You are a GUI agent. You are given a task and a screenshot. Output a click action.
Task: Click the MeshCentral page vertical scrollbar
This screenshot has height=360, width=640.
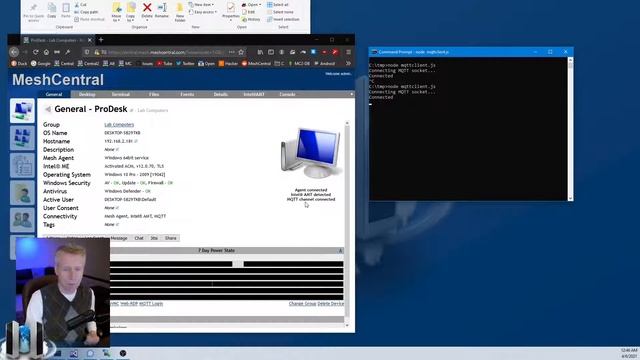pyautogui.click(x=347, y=224)
